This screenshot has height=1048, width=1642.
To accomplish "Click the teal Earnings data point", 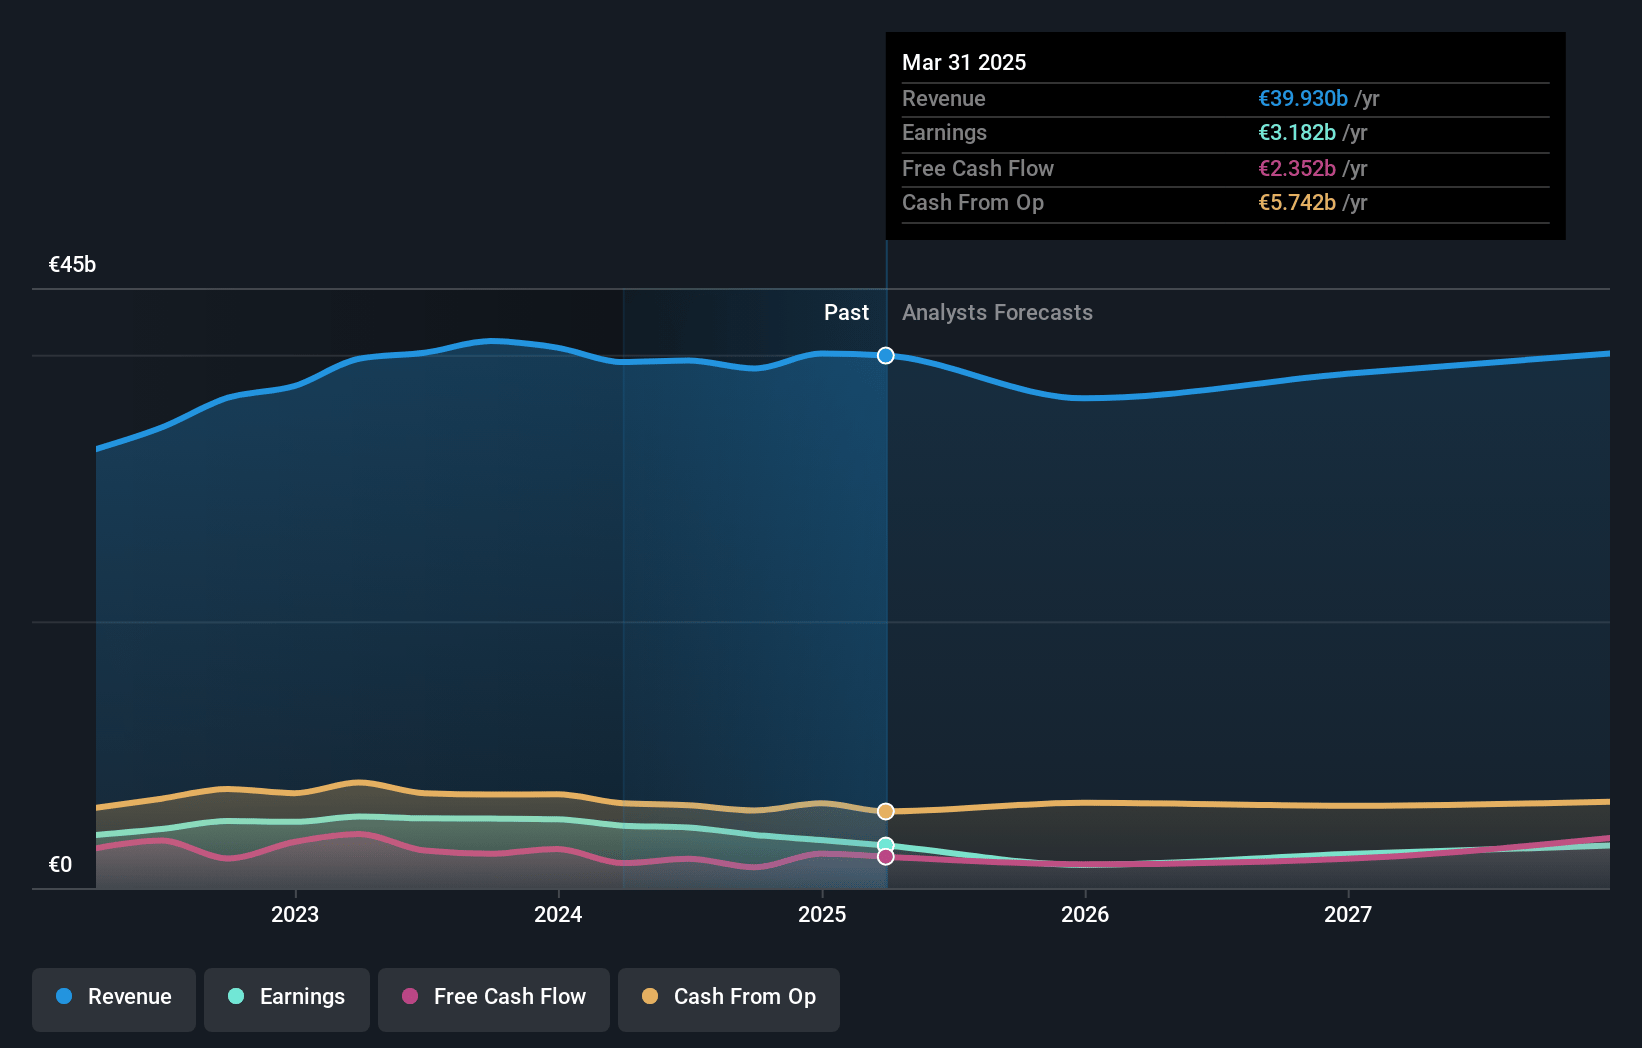I will point(886,845).
